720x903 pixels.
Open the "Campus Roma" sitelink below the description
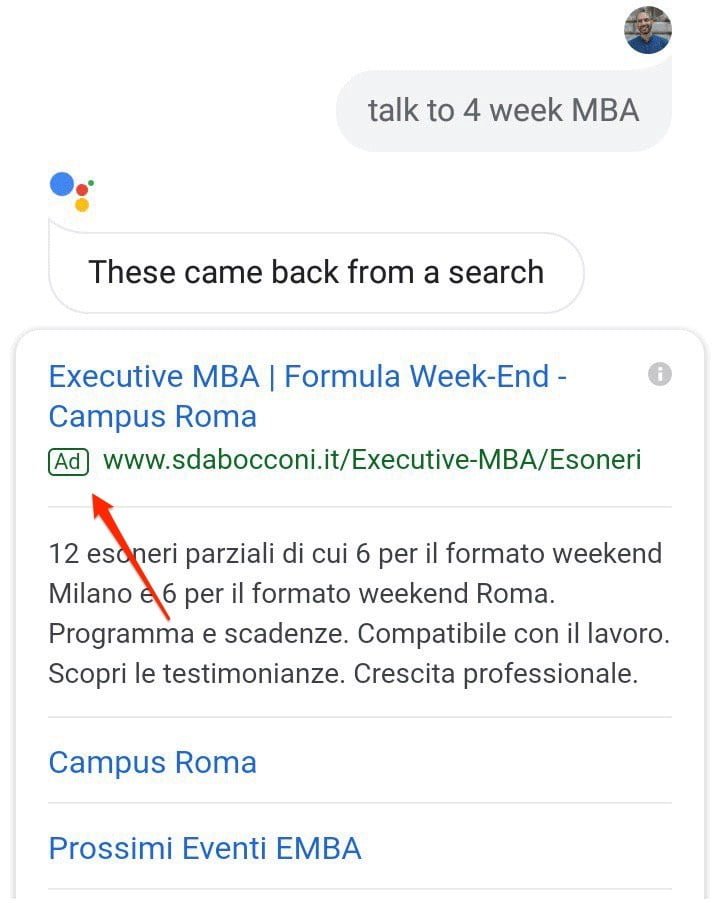click(153, 762)
